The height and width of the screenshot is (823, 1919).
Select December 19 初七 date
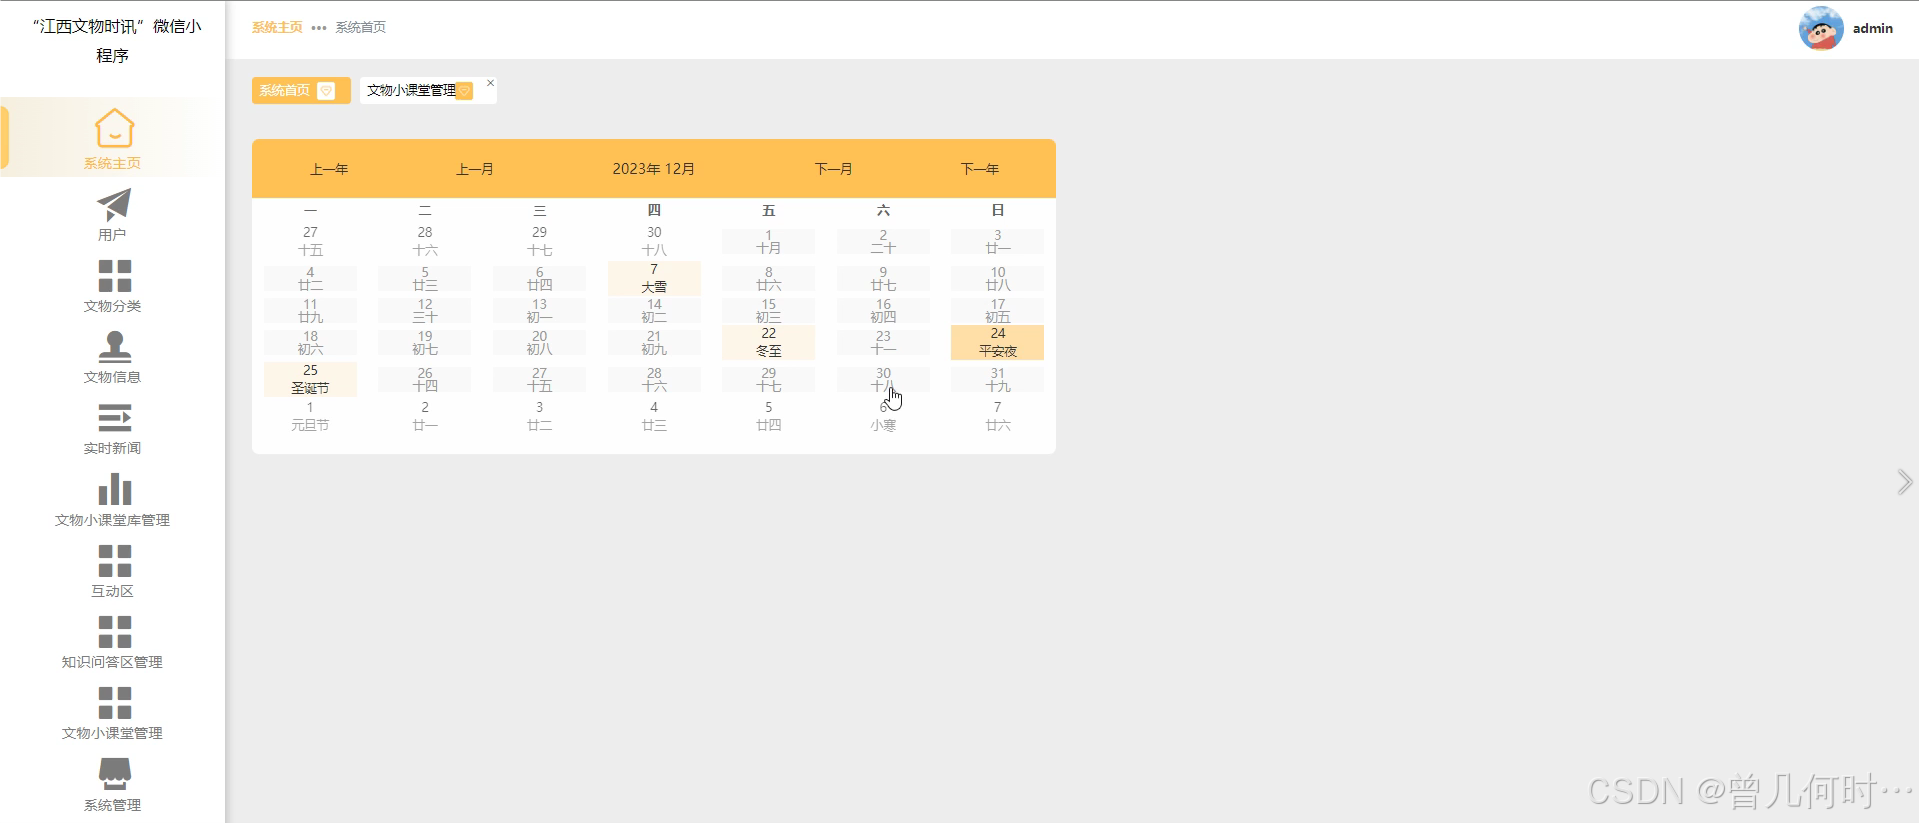425,342
